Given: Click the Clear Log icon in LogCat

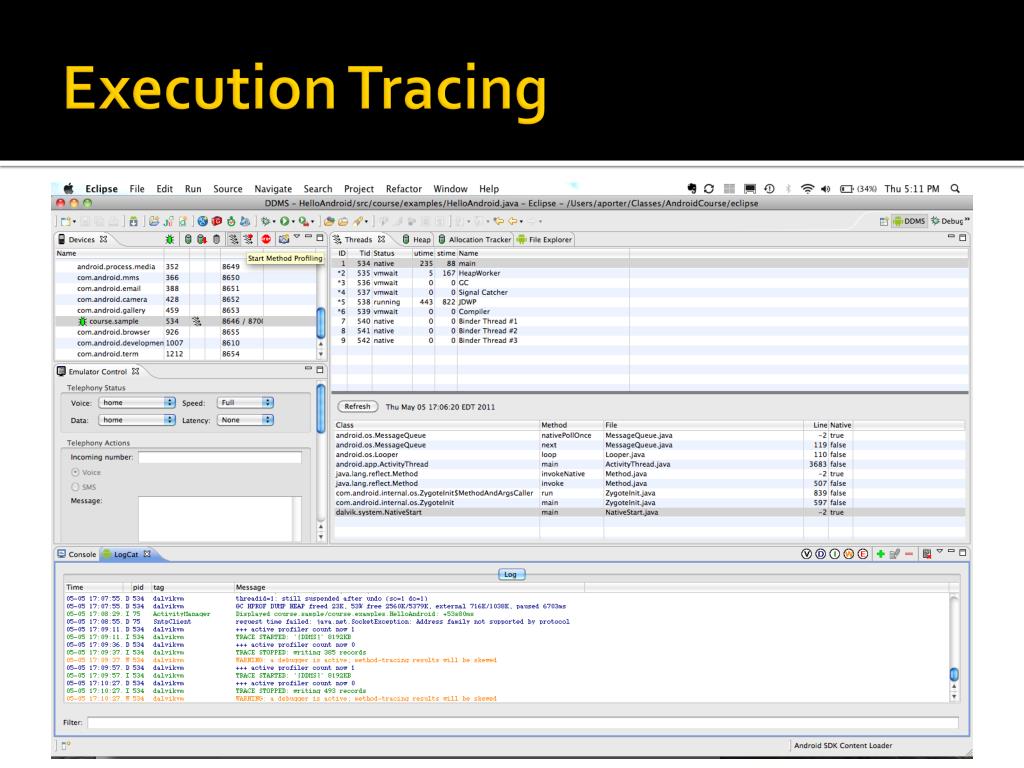Looking at the screenshot, I should point(927,554).
